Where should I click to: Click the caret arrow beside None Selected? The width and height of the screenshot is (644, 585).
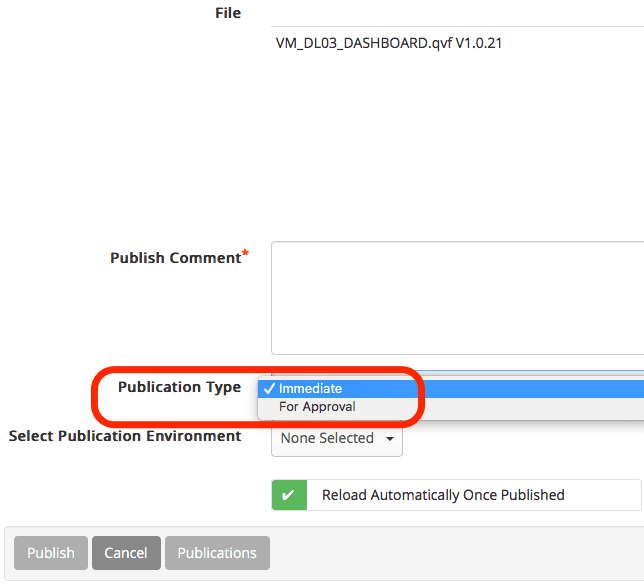pyautogui.click(x=389, y=439)
